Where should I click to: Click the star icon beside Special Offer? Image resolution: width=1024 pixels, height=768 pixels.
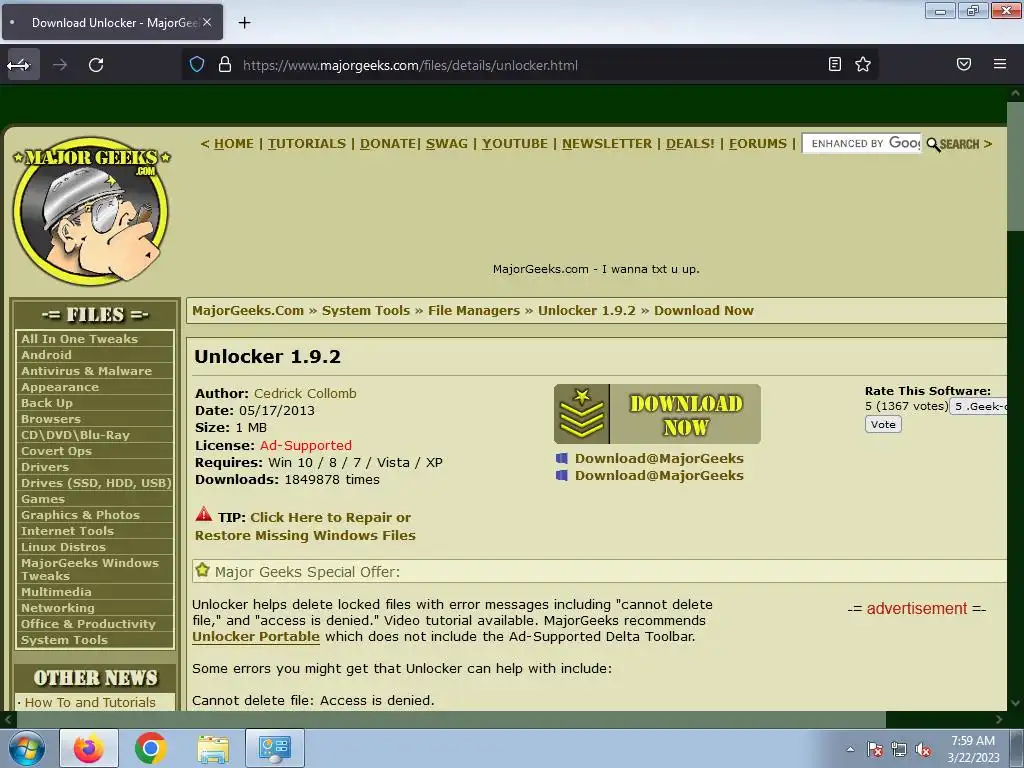[202, 570]
